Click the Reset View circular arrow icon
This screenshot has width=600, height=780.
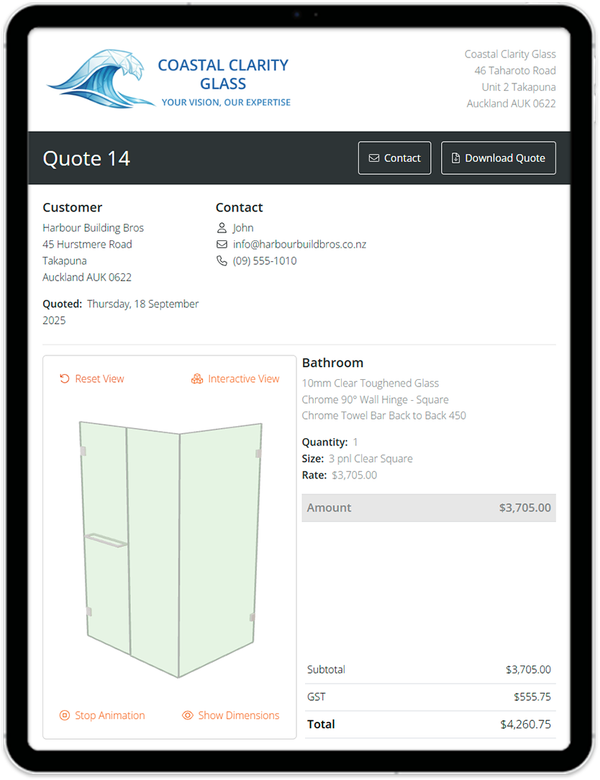click(65, 379)
